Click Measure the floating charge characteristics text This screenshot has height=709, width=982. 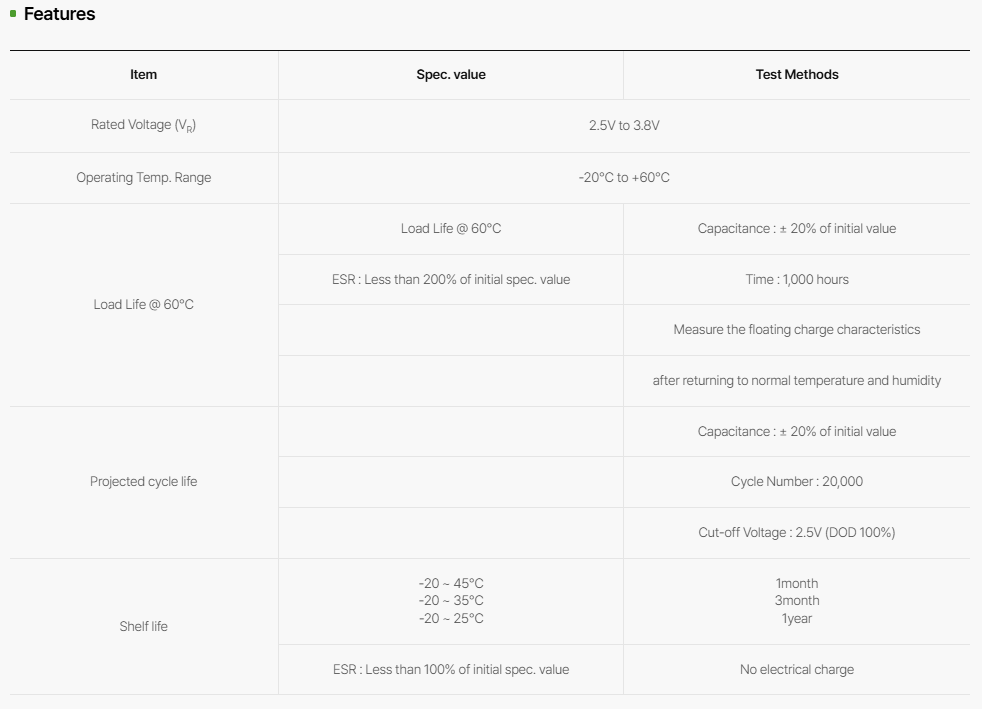[797, 329]
